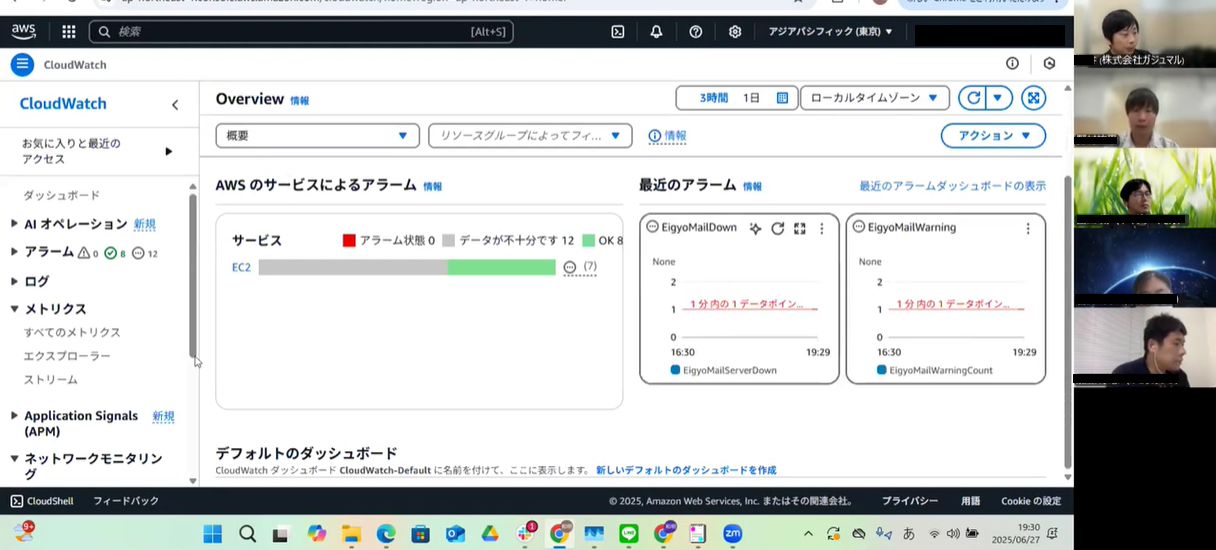Click the AWS console search field

pos(301,32)
